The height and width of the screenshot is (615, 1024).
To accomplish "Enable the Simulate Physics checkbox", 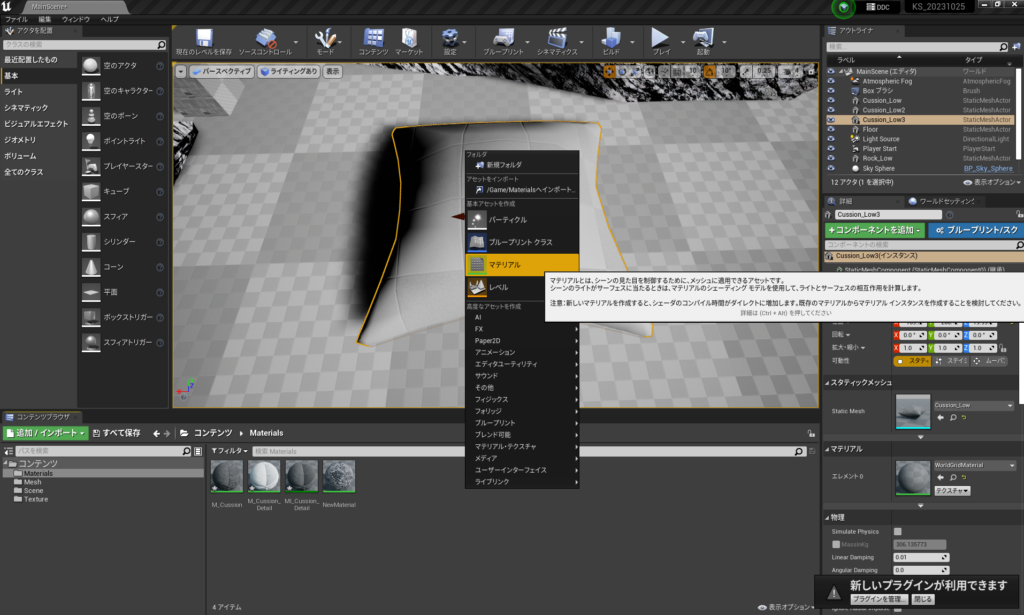I will coord(897,531).
